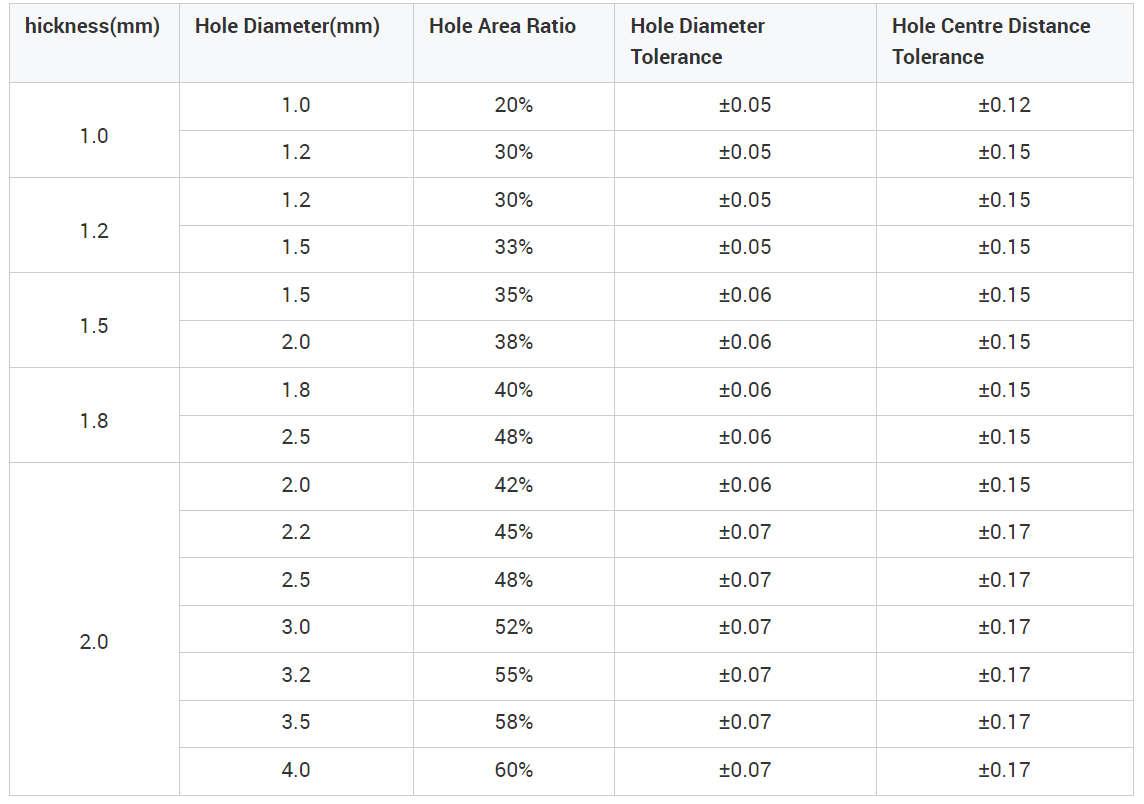The width and height of the screenshot is (1144, 804).
Task: Click the Hole Diameter(mm) column header
Action: (296, 42)
